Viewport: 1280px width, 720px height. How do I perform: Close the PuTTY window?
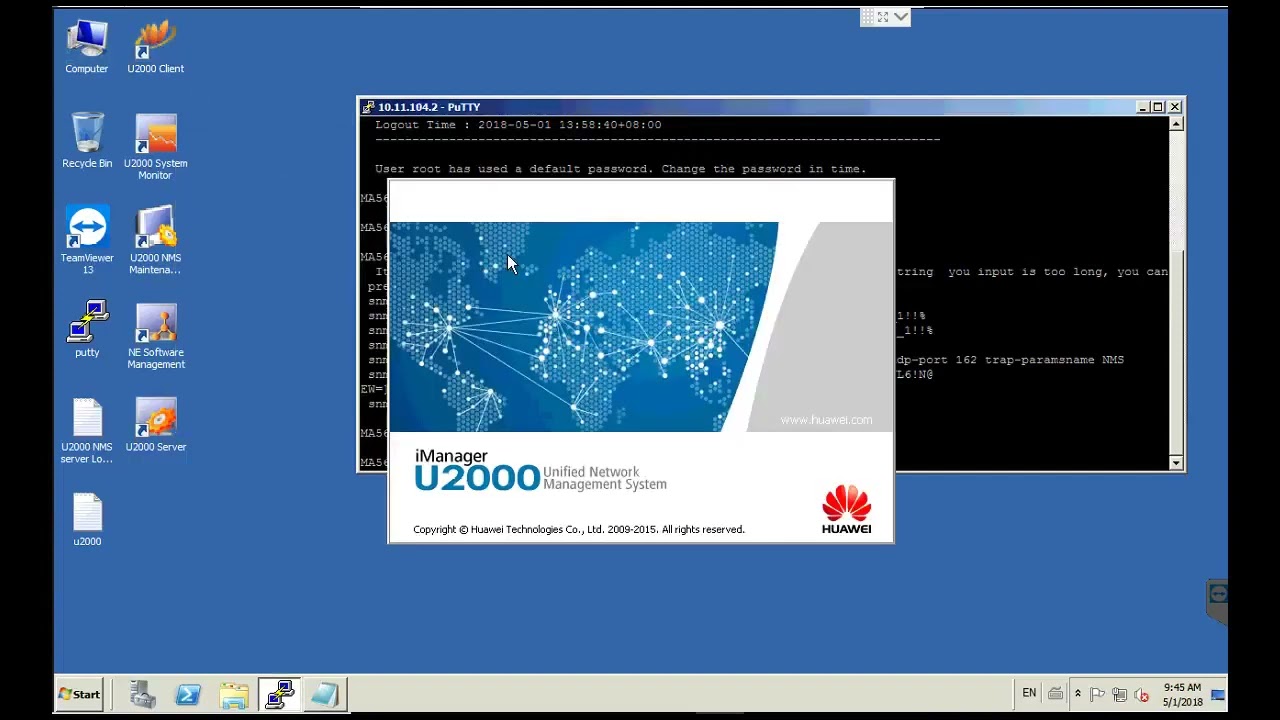1175,107
